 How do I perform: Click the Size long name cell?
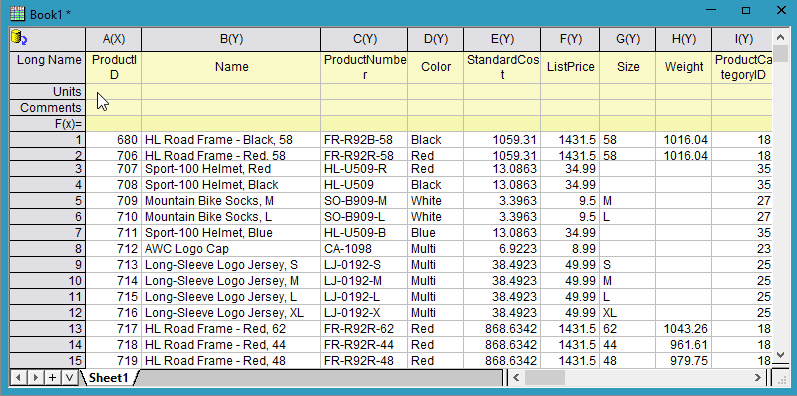click(x=628, y=68)
